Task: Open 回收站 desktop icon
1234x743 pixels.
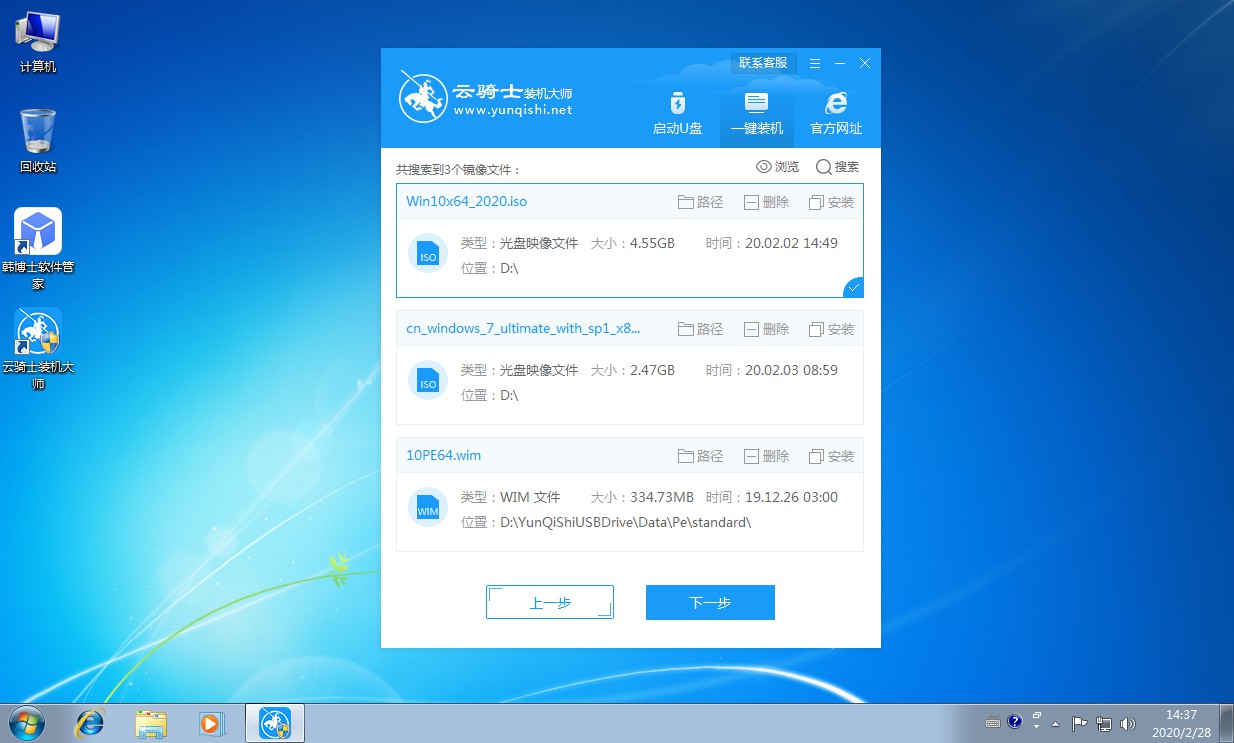Action: pyautogui.click(x=38, y=141)
